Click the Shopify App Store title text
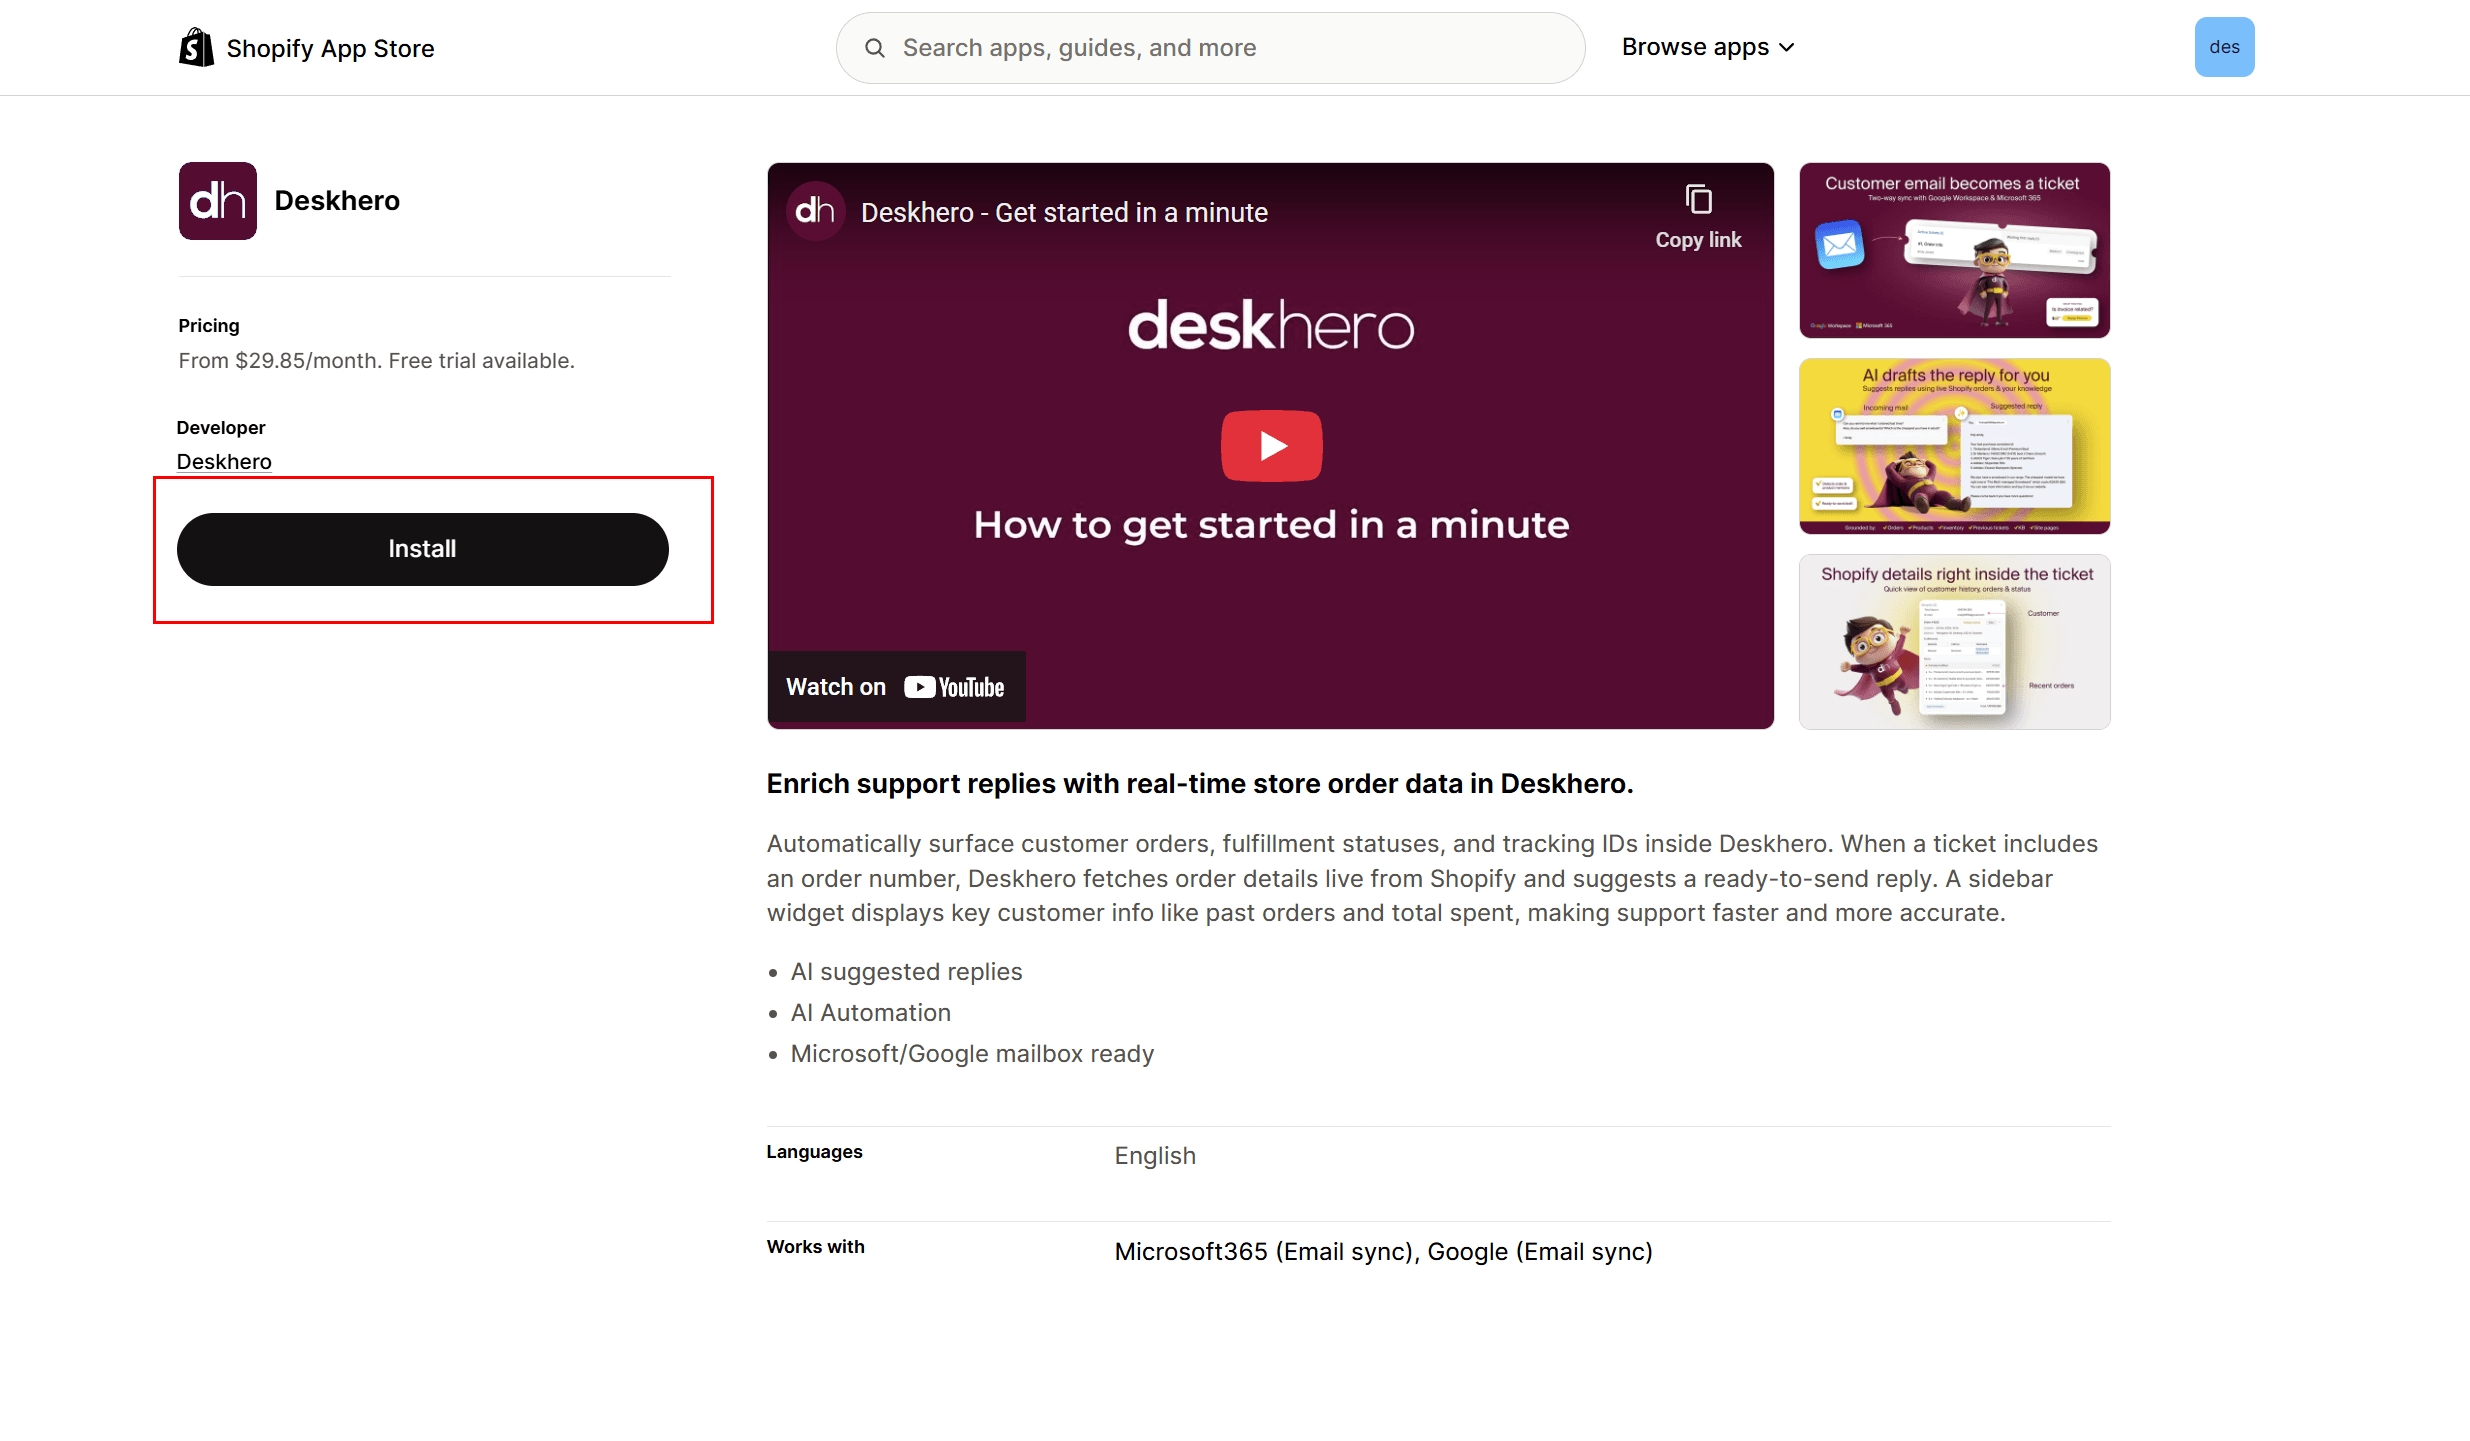Screen dimensions: 2470x1441 coord(330,48)
